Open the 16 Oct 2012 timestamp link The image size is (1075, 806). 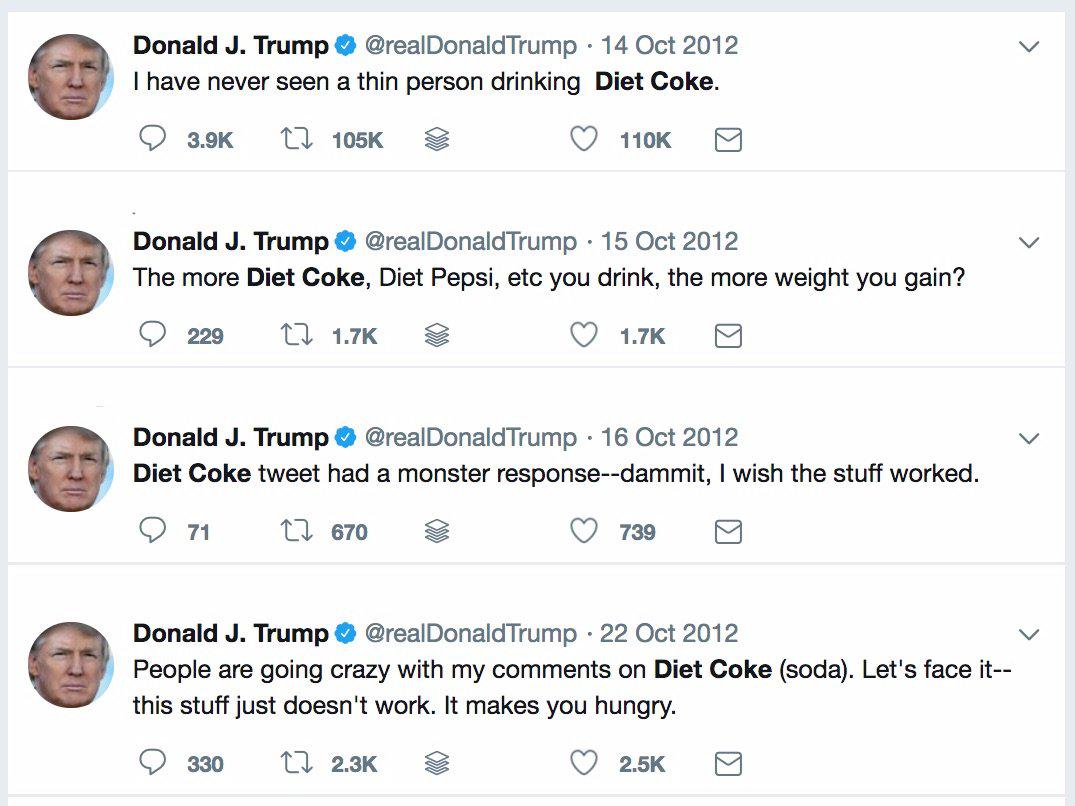point(669,437)
